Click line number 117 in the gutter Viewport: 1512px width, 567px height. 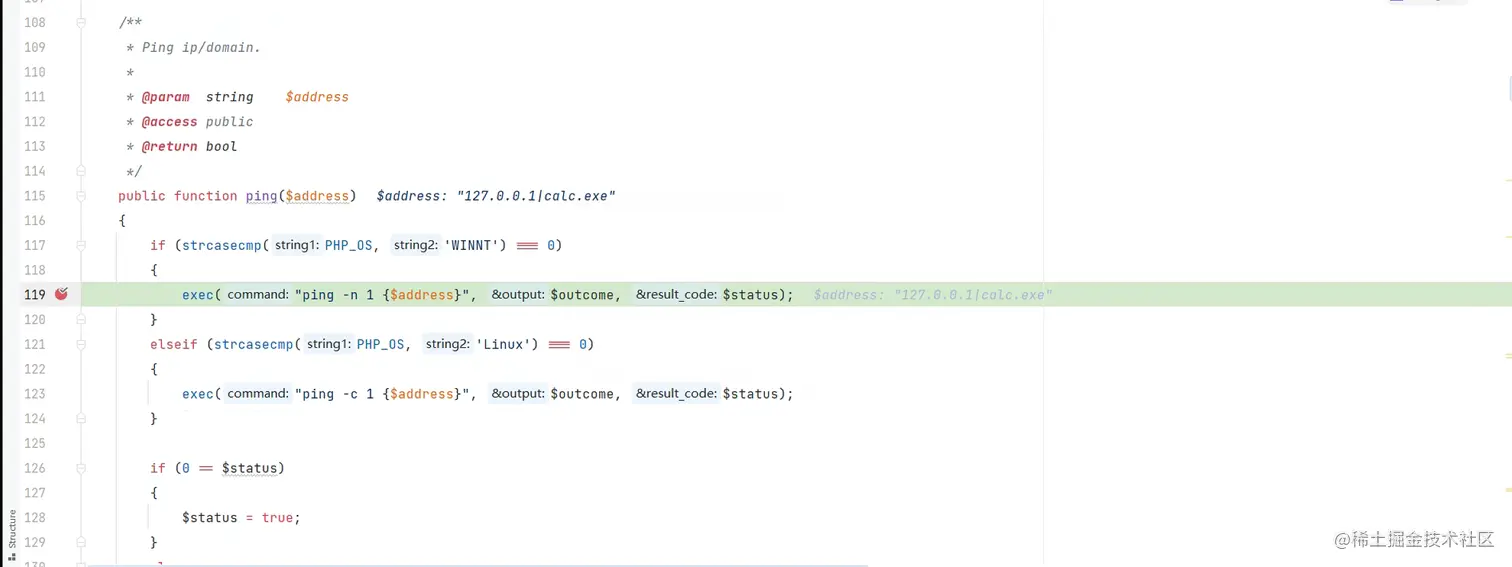point(34,245)
